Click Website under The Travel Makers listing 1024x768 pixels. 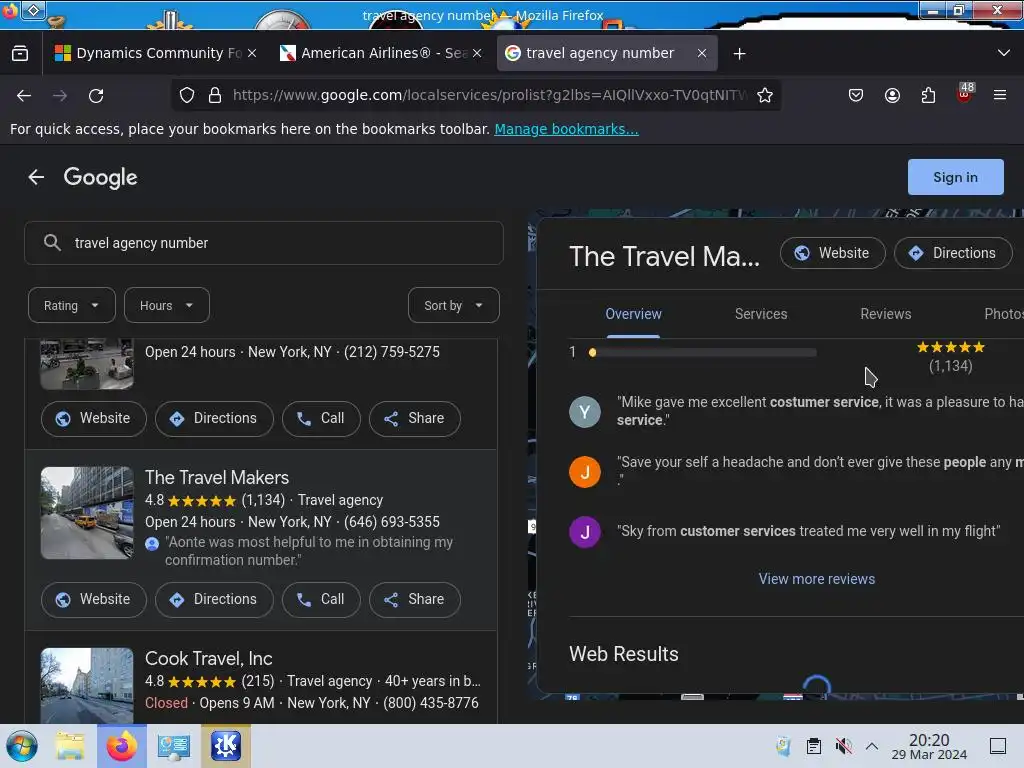pyautogui.click(x=93, y=600)
